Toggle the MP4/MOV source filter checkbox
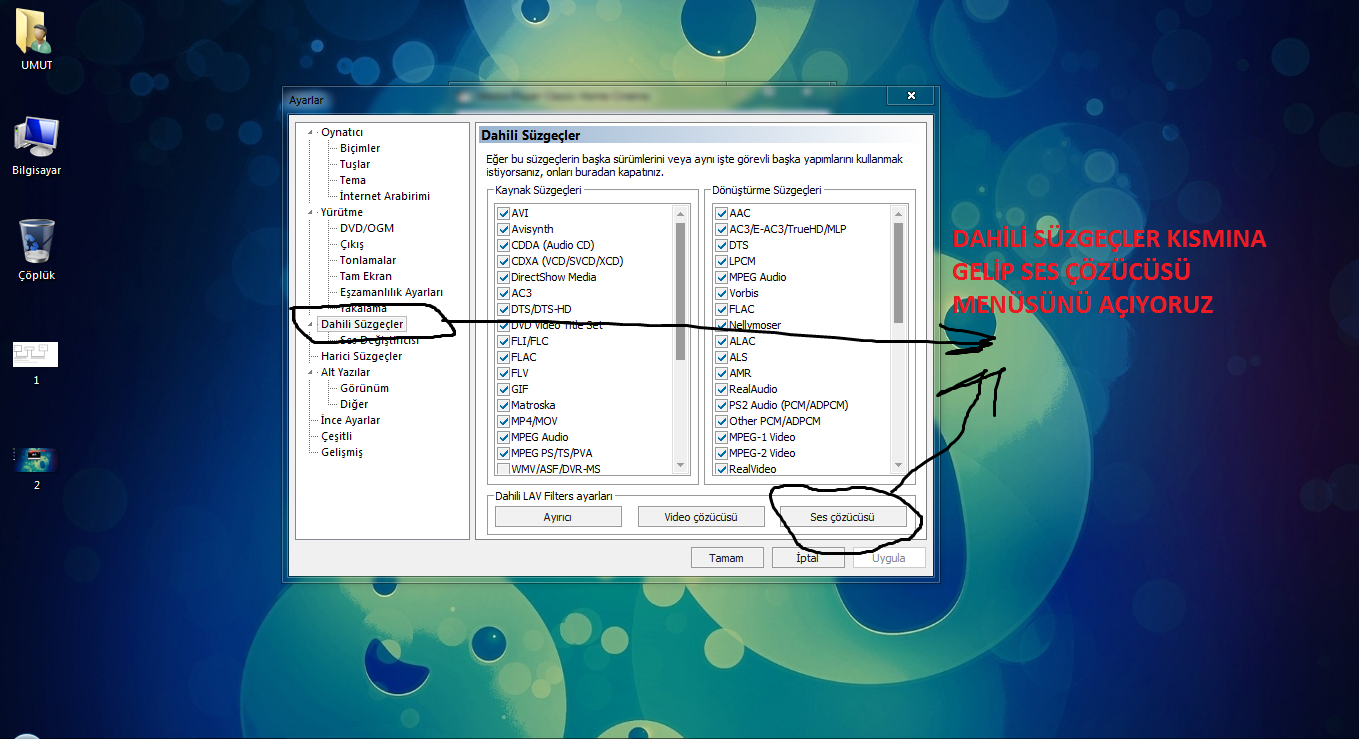Viewport: 1359px width, 739px height. (x=504, y=421)
